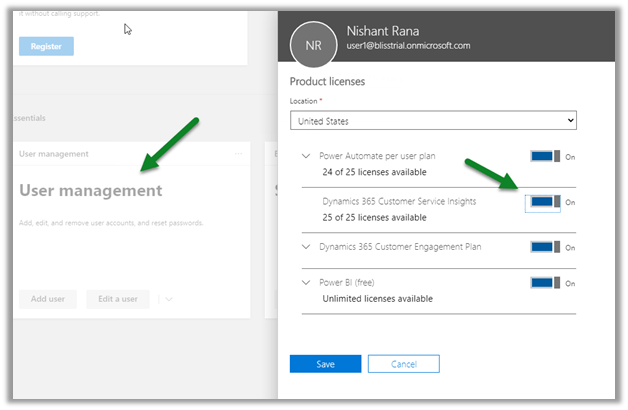Open the User management card ellipsis menu
Viewport: 628px width, 410px height.
click(238, 154)
